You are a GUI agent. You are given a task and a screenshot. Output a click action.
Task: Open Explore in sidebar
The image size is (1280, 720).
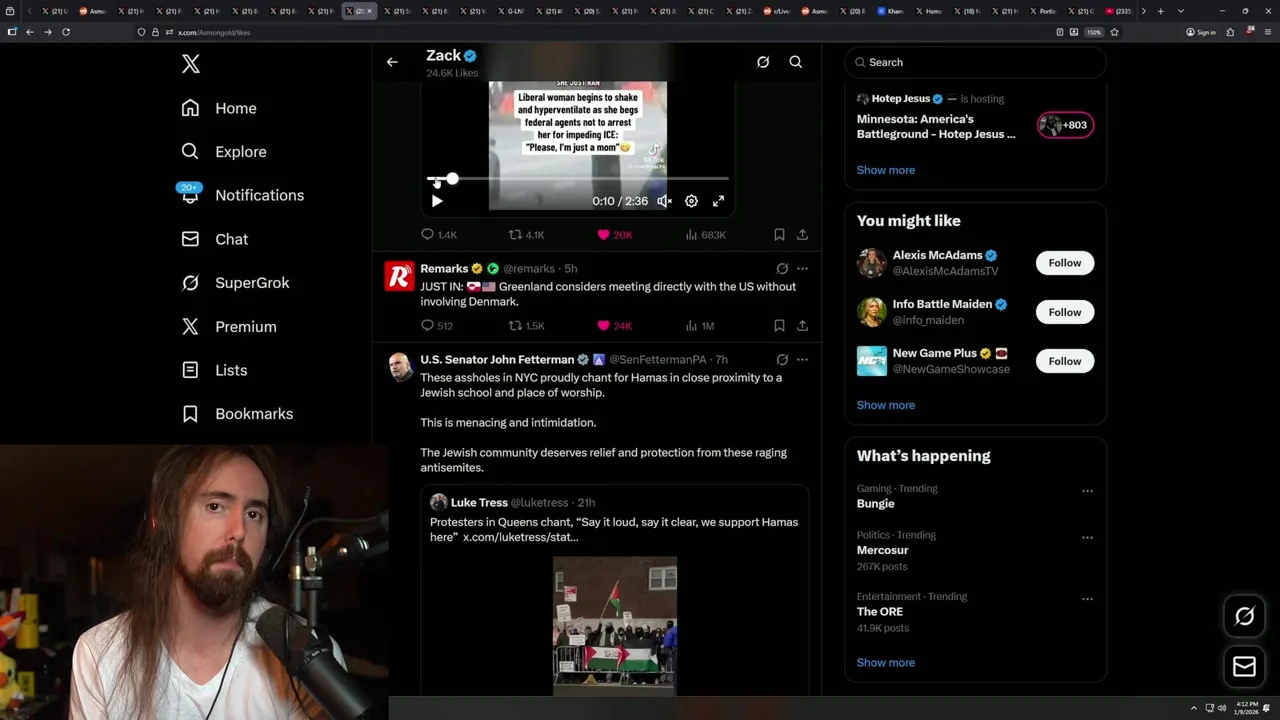pyautogui.click(x=224, y=152)
